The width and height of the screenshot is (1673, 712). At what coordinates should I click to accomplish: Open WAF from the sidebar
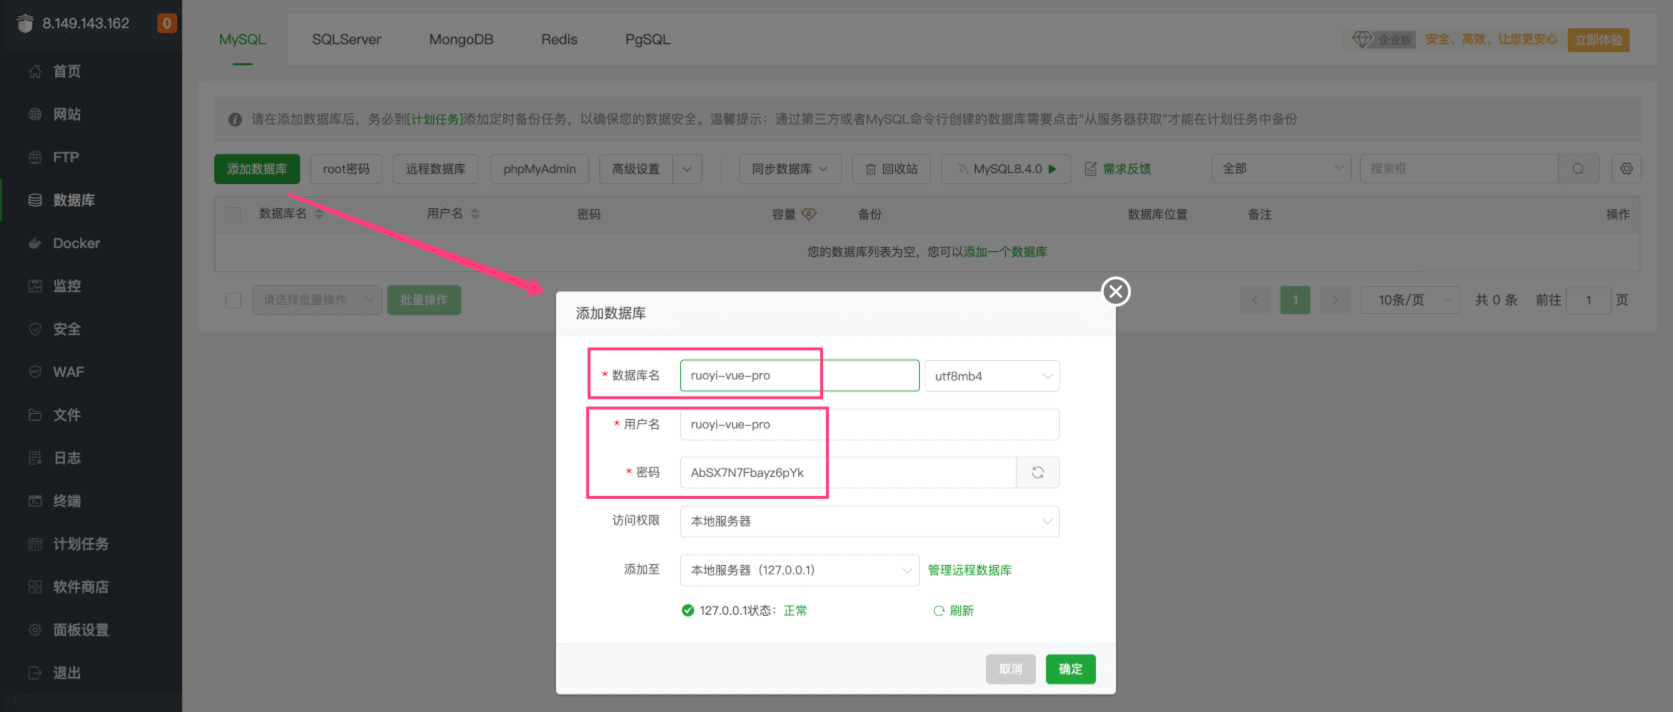(68, 372)
